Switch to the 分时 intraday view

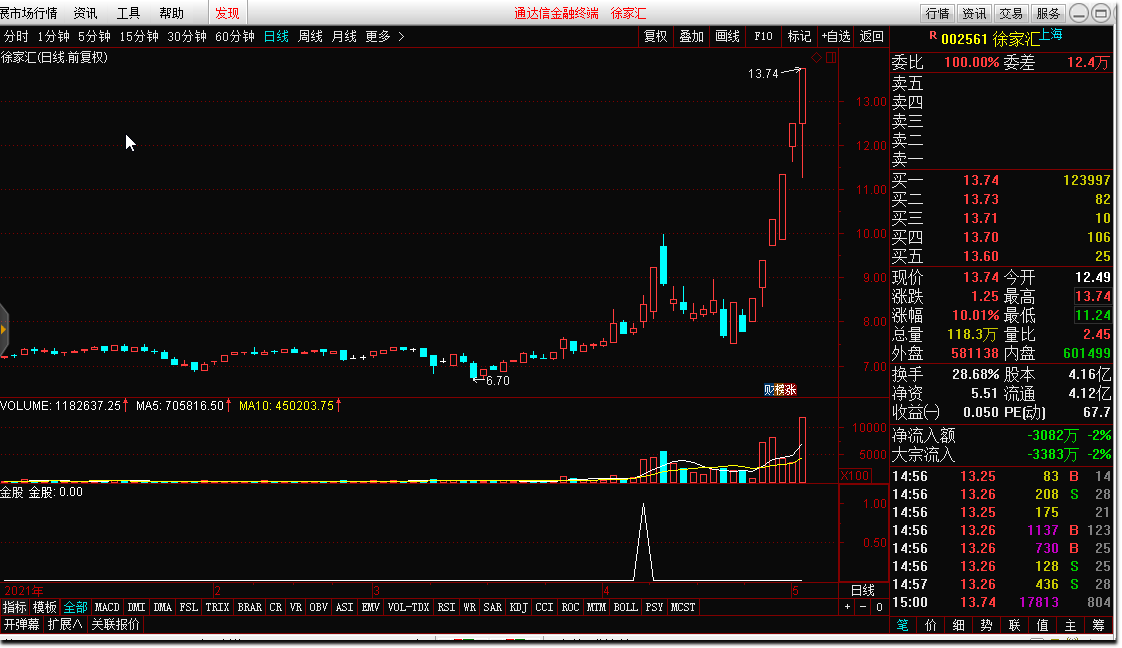point(16,36)
